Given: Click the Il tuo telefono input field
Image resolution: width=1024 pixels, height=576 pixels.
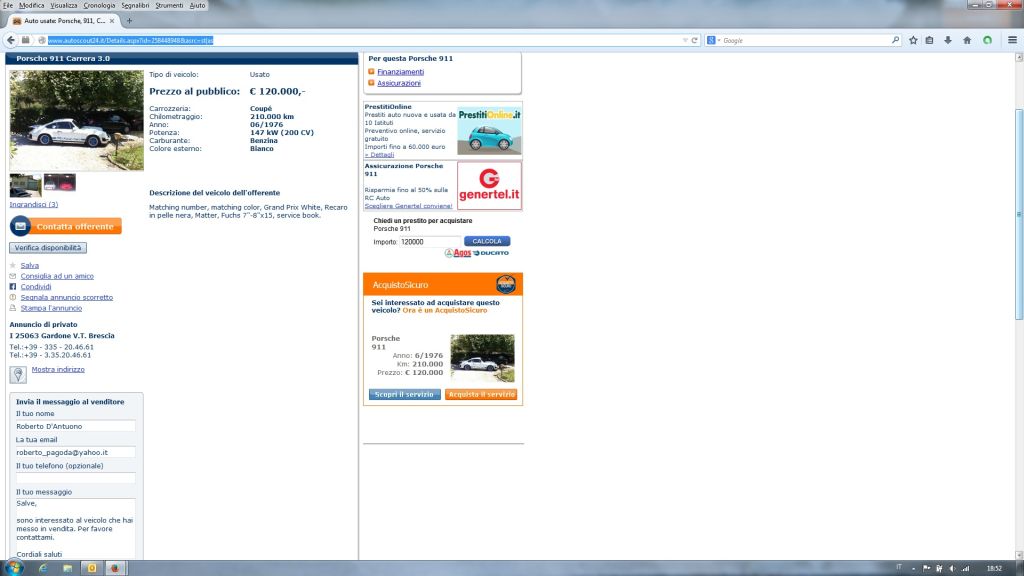Looking at the screenshot, I should 75,479.
